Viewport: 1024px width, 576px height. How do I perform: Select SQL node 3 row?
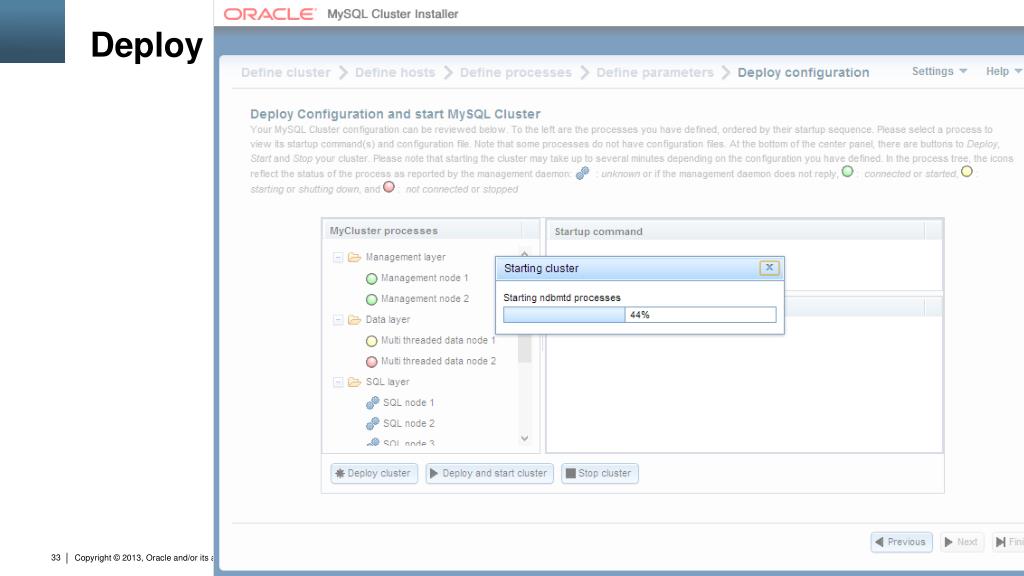point(400,443)
